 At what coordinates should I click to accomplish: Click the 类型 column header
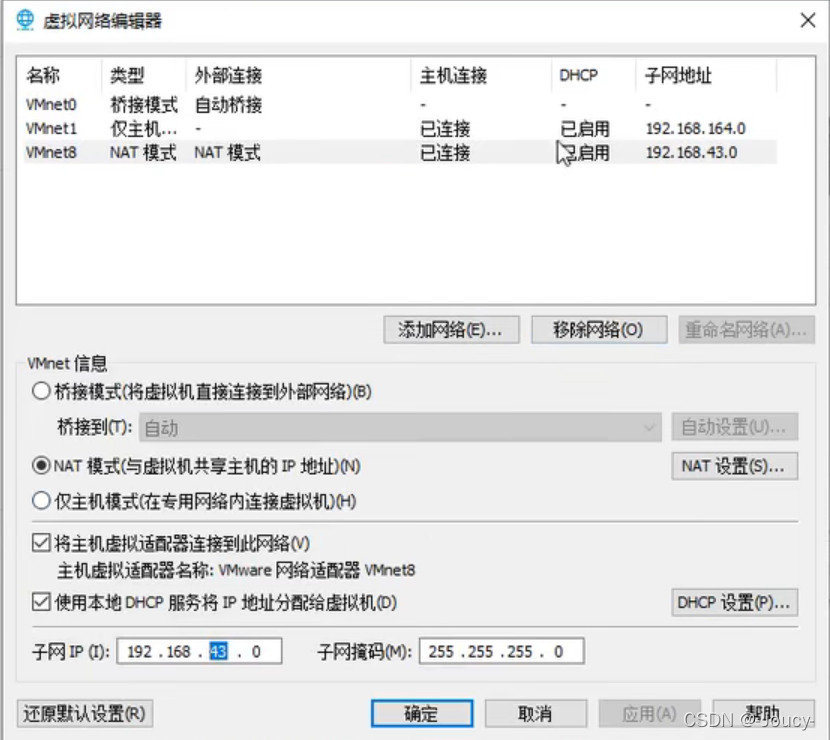coord(127,75)
